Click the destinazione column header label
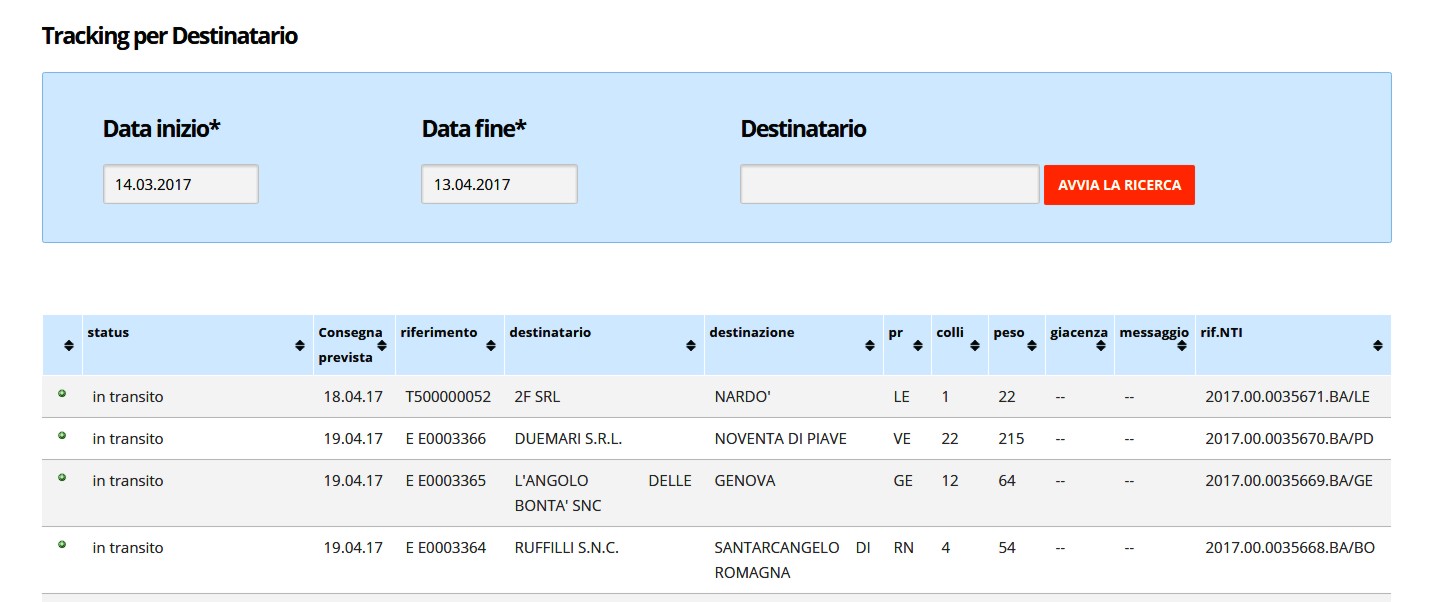Image resolution: width=1446 pixels, height=602 pixels. pyautogui.click(x=752, y=333)
